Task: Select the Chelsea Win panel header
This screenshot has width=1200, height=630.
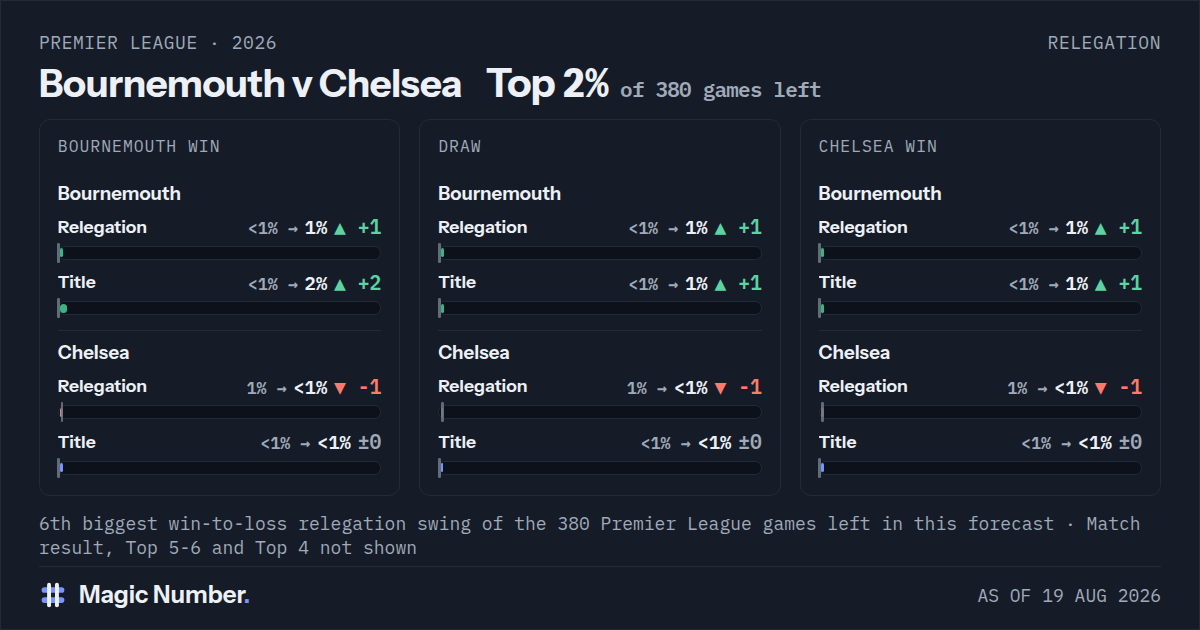Action: [878, 146]
